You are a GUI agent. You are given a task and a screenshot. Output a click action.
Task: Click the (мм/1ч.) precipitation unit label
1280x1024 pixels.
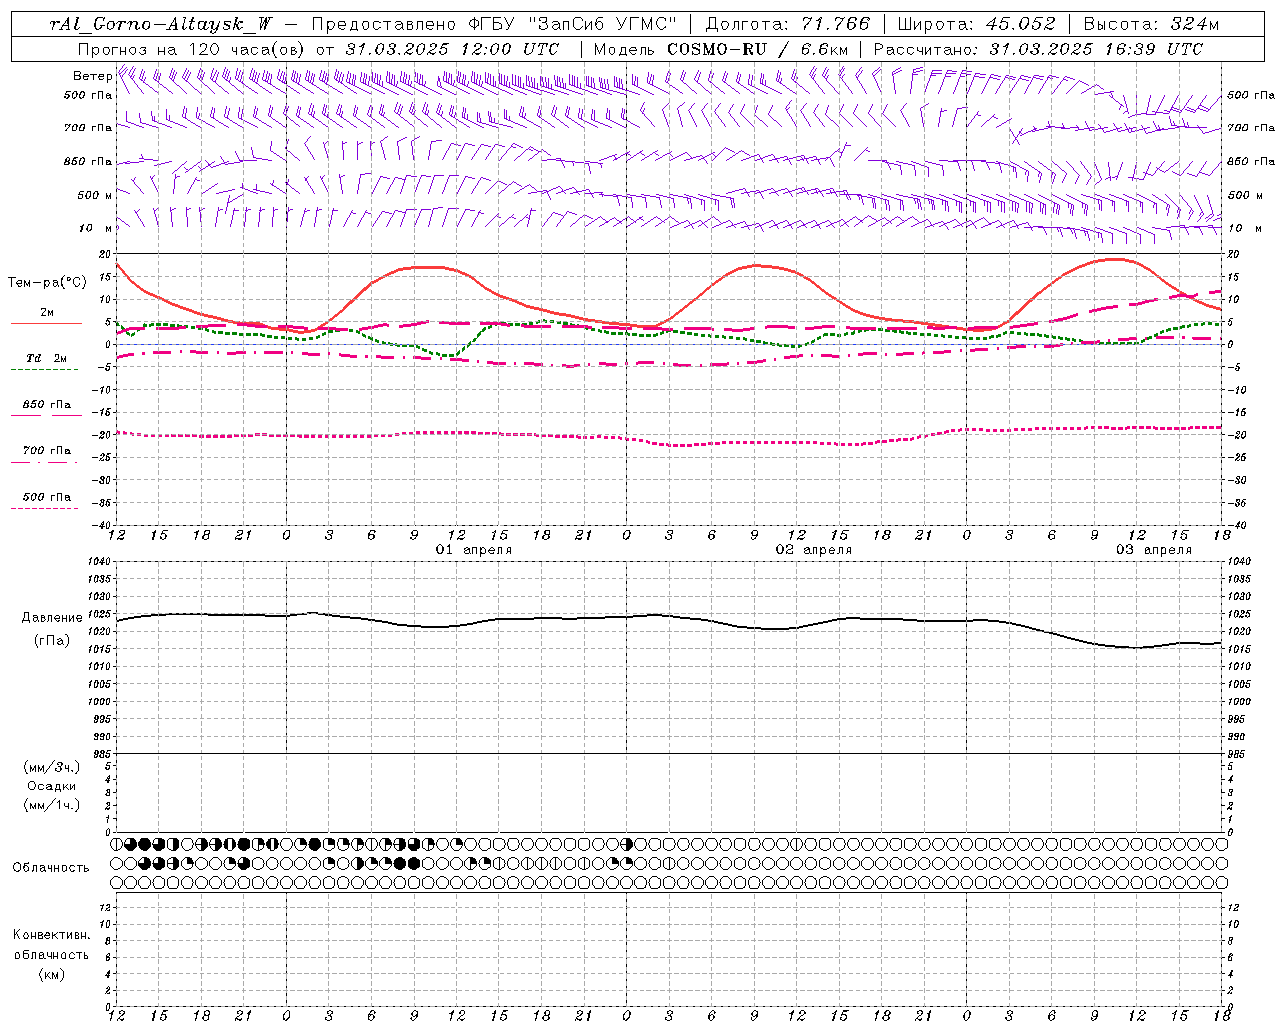[51, 805]
